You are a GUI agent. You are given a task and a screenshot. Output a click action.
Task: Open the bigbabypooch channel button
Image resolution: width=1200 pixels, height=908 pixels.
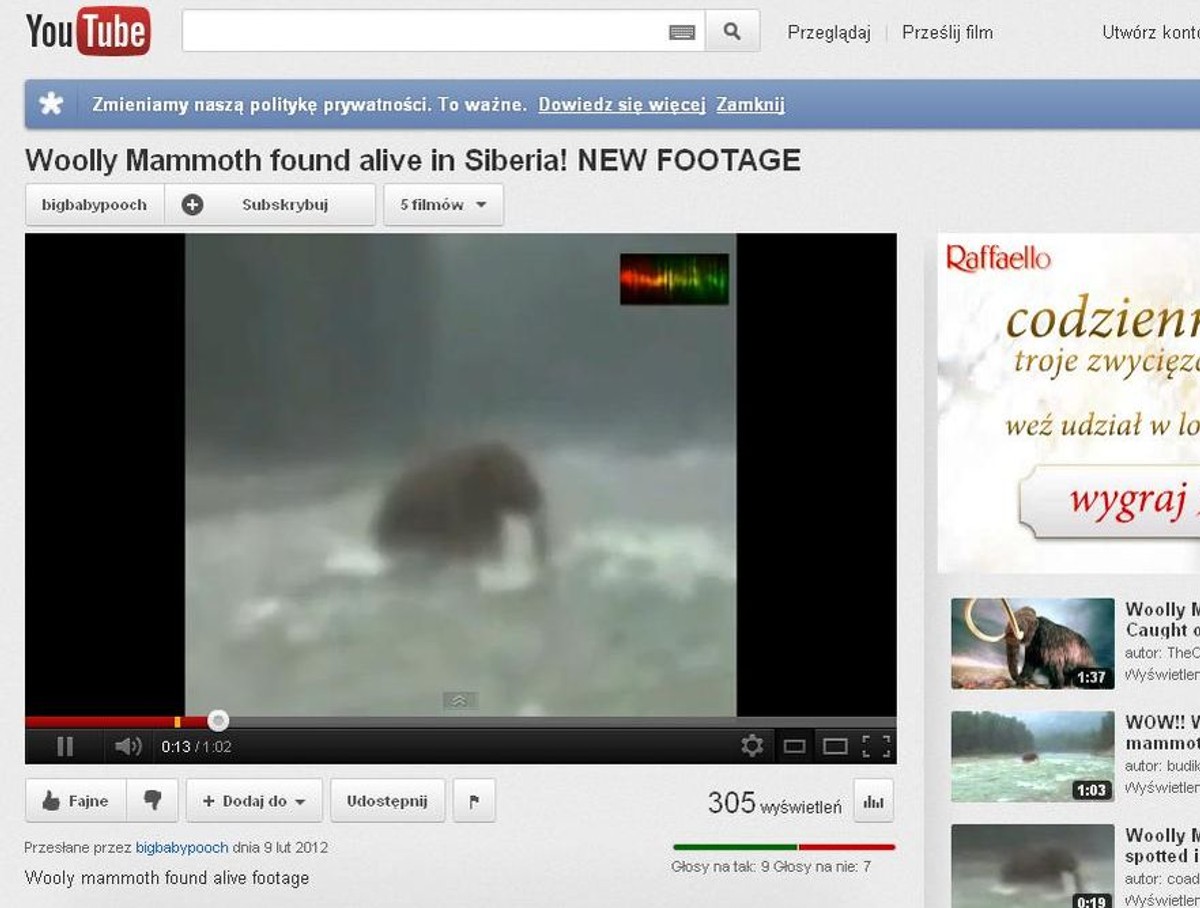[x=94, y=205]
